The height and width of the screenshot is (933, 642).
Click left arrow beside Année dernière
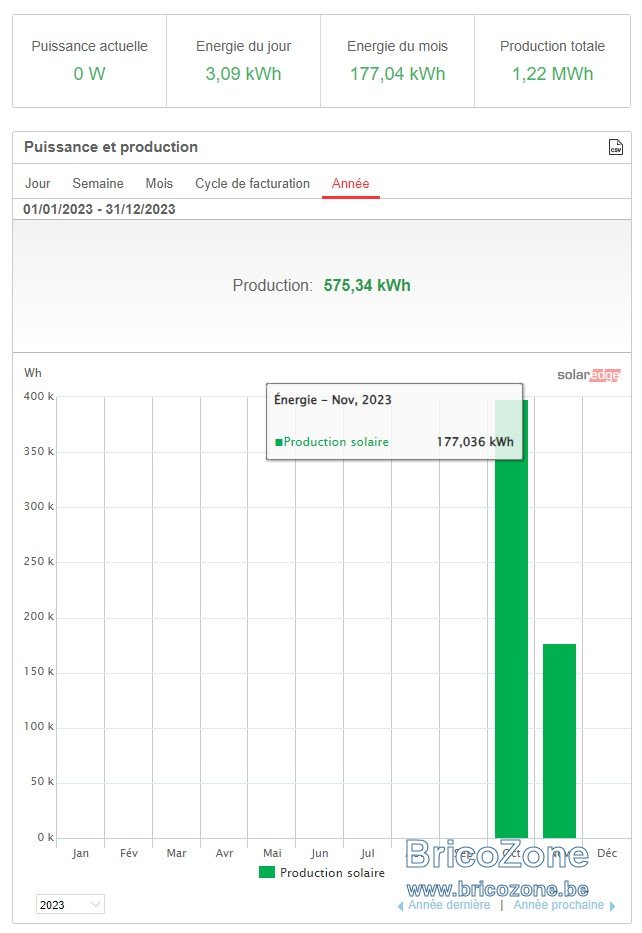click(x=400, y=906)
